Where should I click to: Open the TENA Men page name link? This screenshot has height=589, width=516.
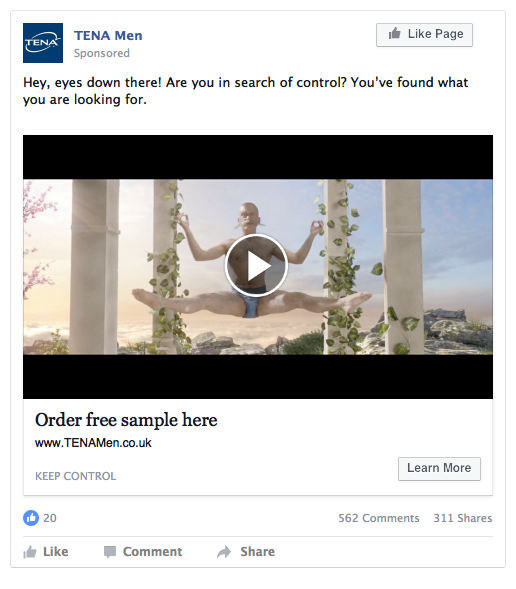[x=108, y=35]
